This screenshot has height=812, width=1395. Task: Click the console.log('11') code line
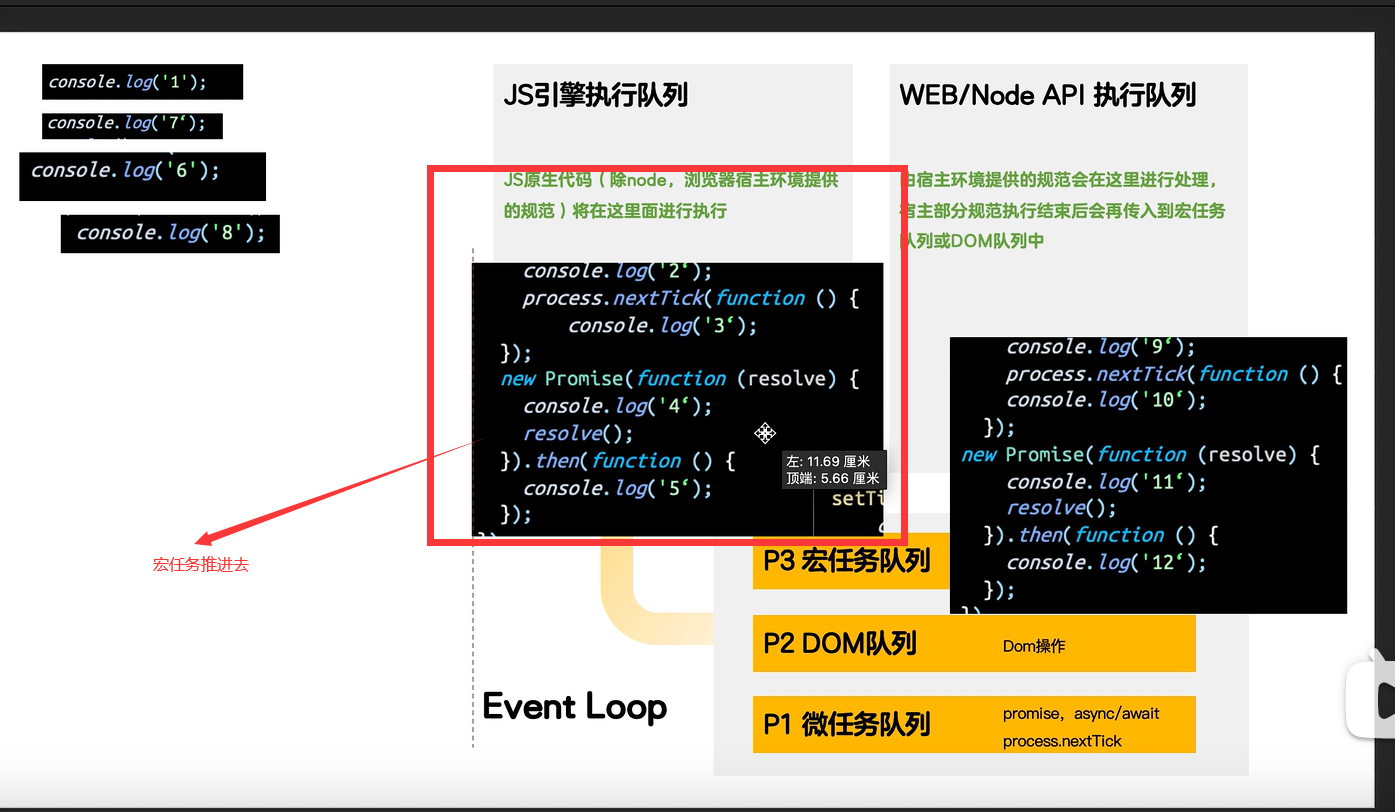tap(1106, 482)
